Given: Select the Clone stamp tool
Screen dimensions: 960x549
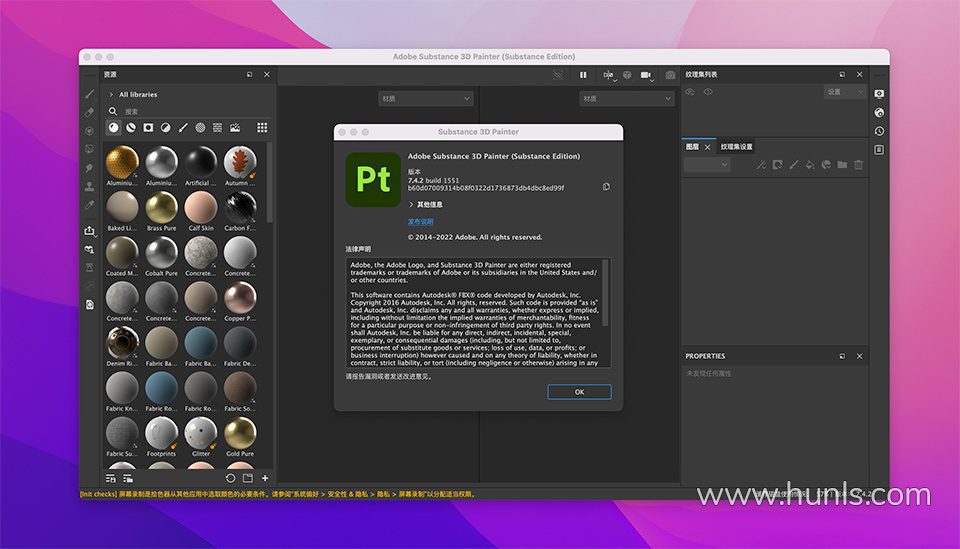Looking at the screenshot, I should tap(89, 186).
